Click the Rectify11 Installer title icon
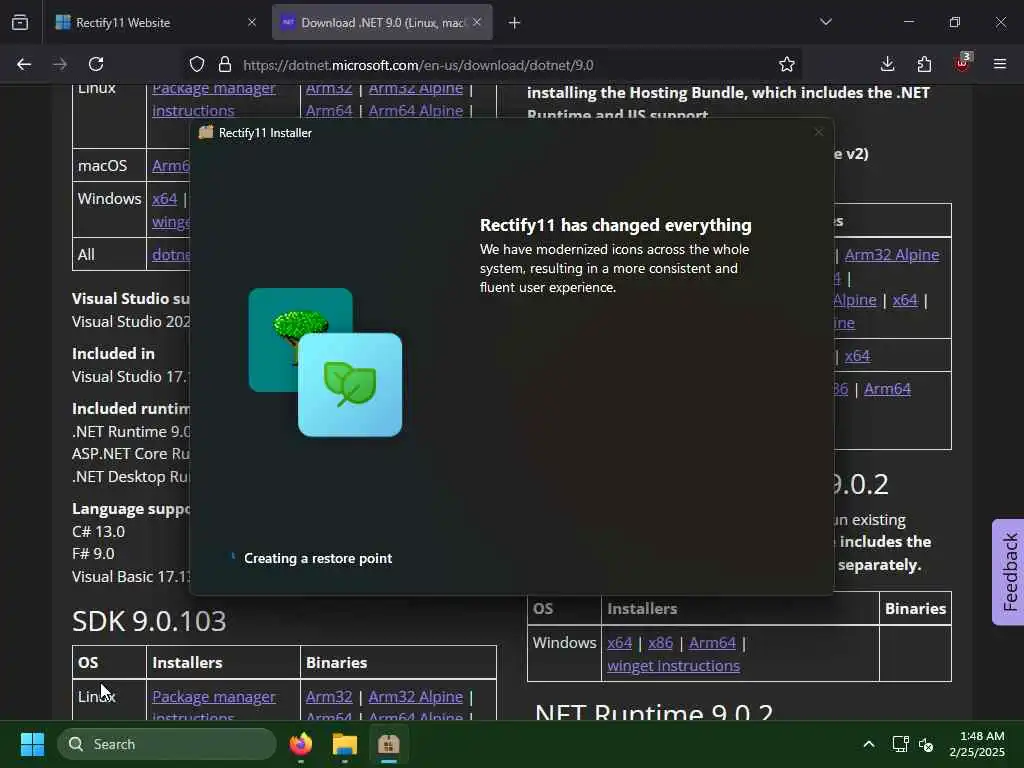1024x768 pixels. click(x=206, y=133)
